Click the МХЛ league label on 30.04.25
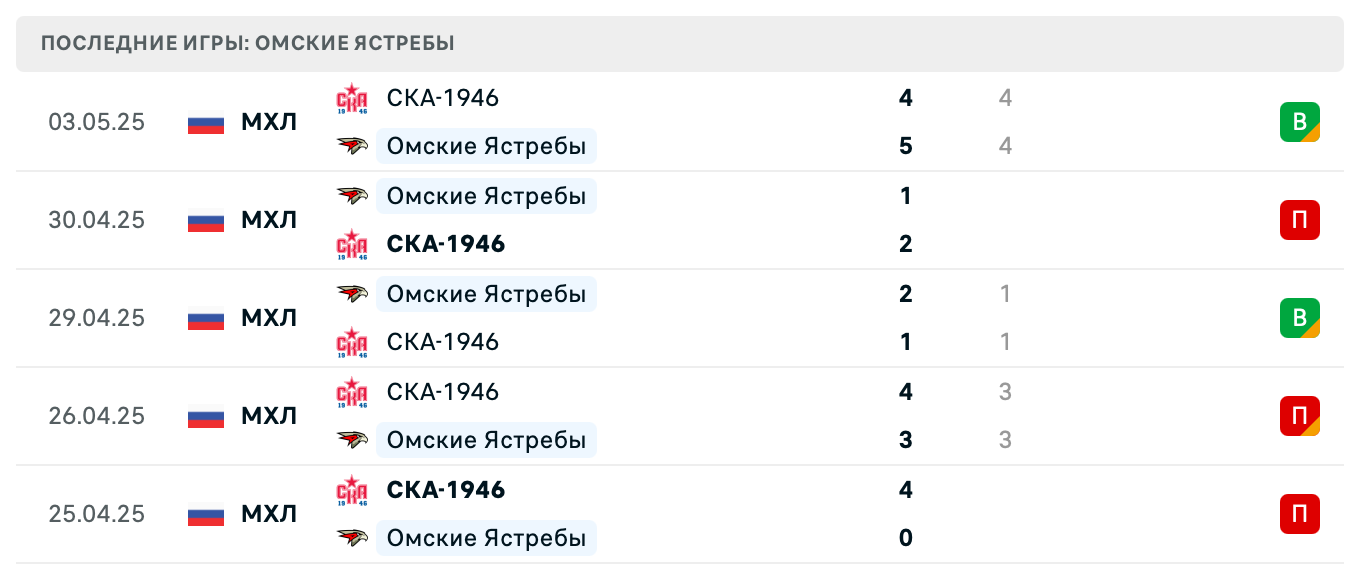The width and height of the screenshot is (1360, 578). point(268,220)
